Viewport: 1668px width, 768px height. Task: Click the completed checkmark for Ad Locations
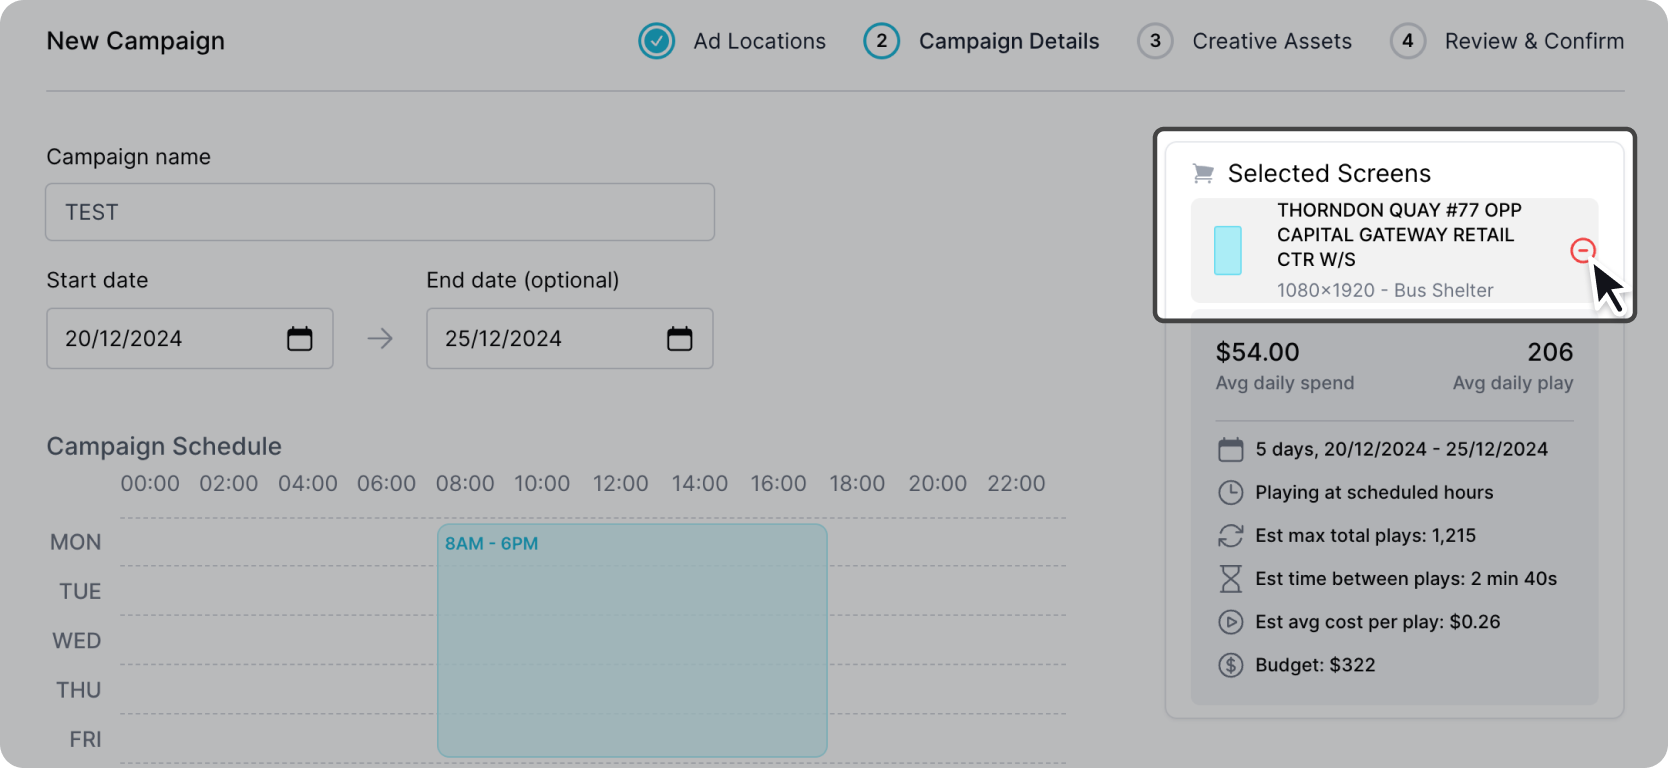point(657,41)
